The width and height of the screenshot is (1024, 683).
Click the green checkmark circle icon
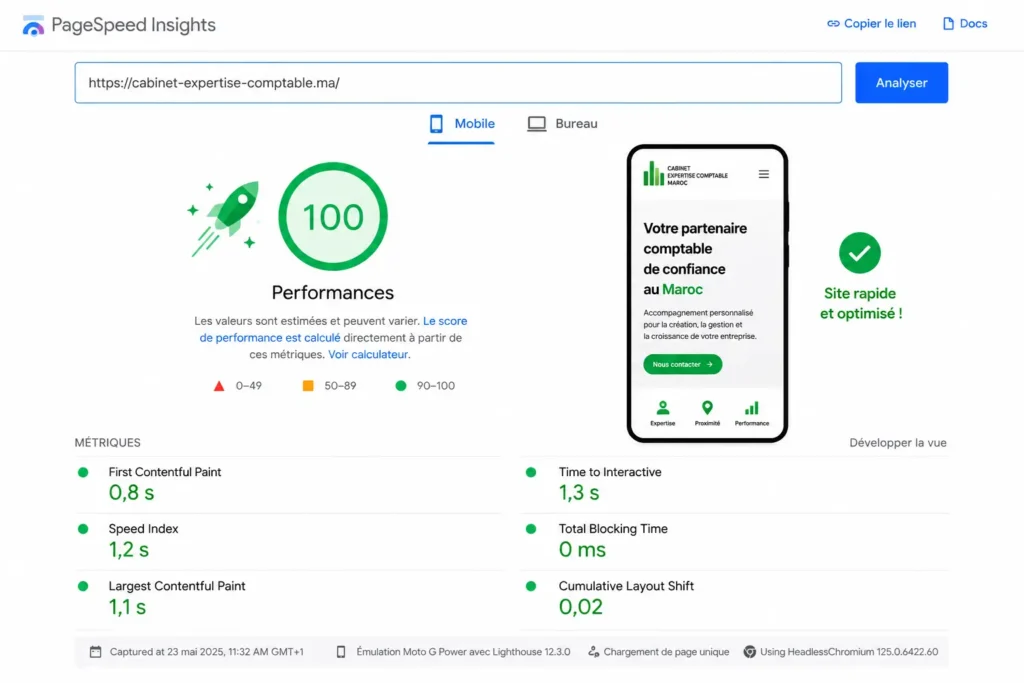coord(859,253)
